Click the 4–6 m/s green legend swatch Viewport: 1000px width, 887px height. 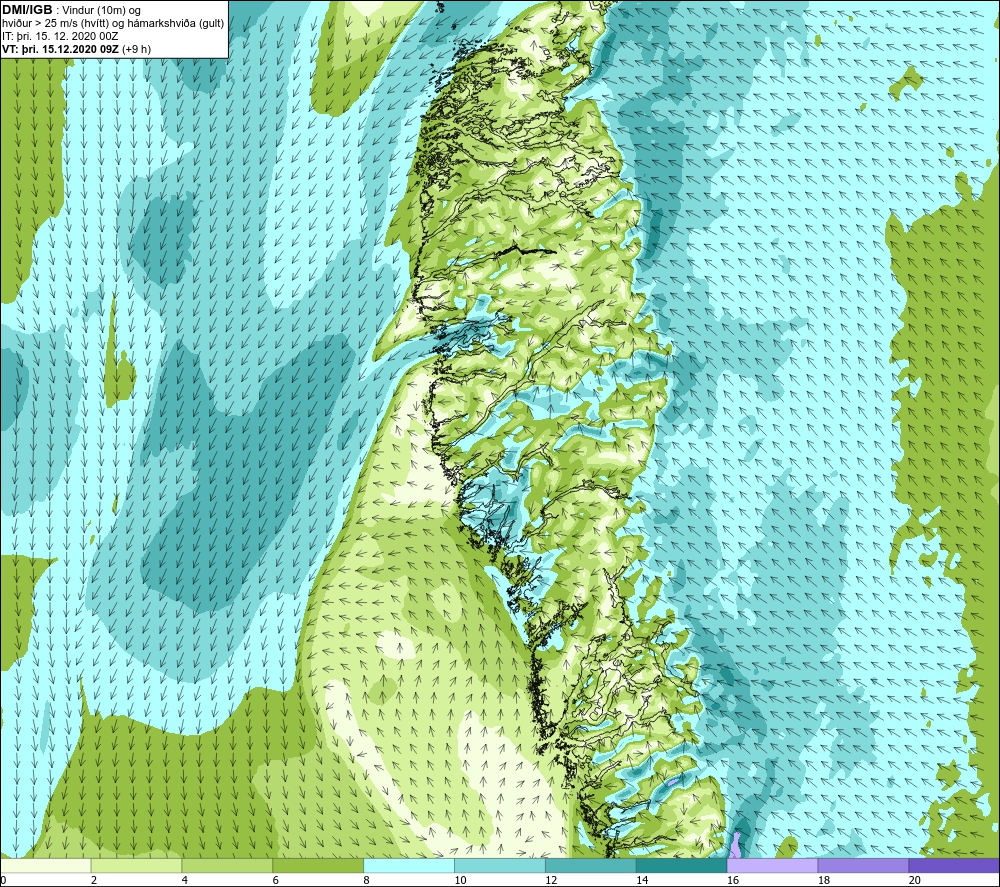pyautogui.click(x=227, y=865)
